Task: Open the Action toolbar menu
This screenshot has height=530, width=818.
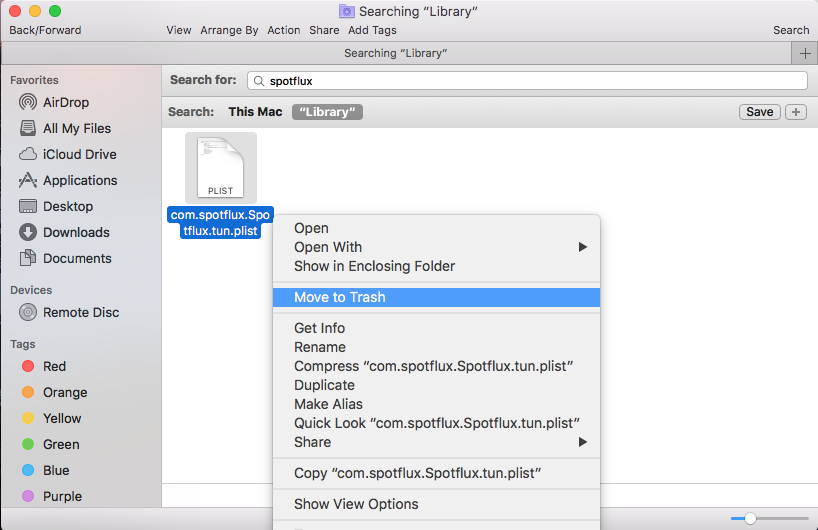Action: point(284,30)
